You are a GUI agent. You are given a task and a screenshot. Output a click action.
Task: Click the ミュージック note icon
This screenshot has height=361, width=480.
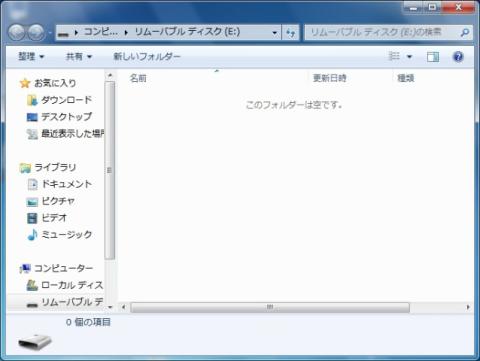[32, 235]
